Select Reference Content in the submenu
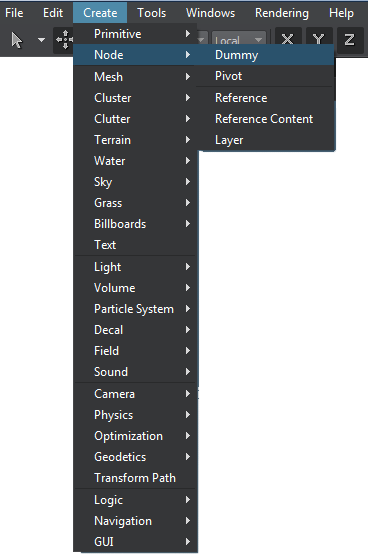This screenshot has height=558, width=368. (265, 119)
